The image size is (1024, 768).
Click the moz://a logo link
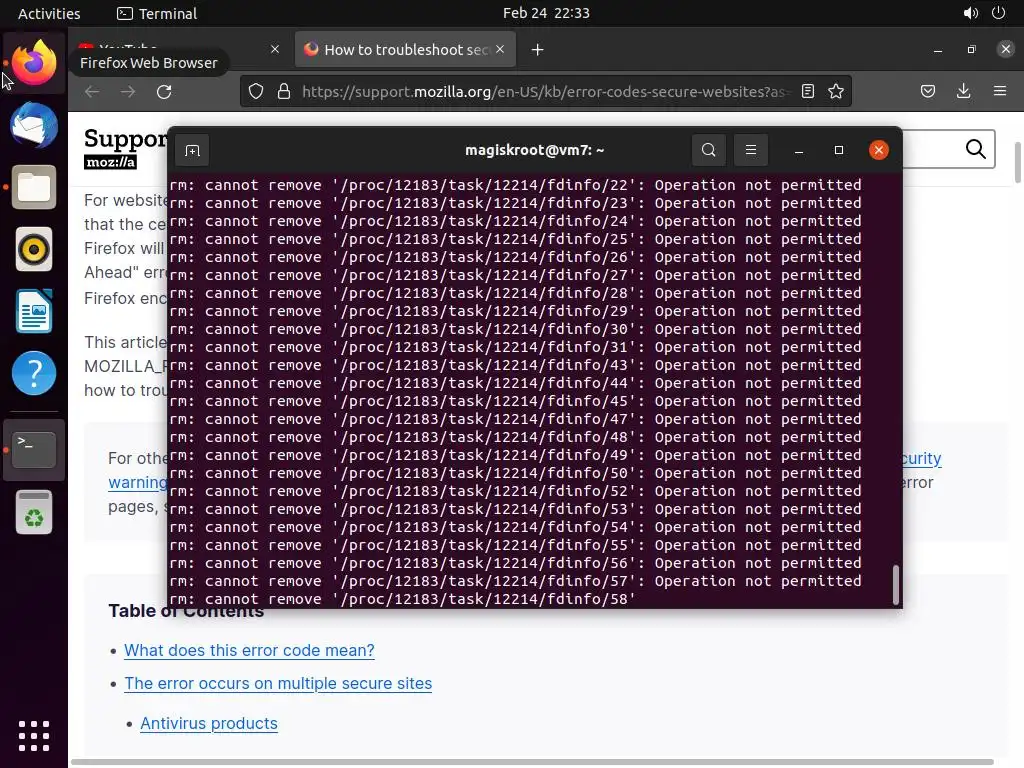pos(110,162)
